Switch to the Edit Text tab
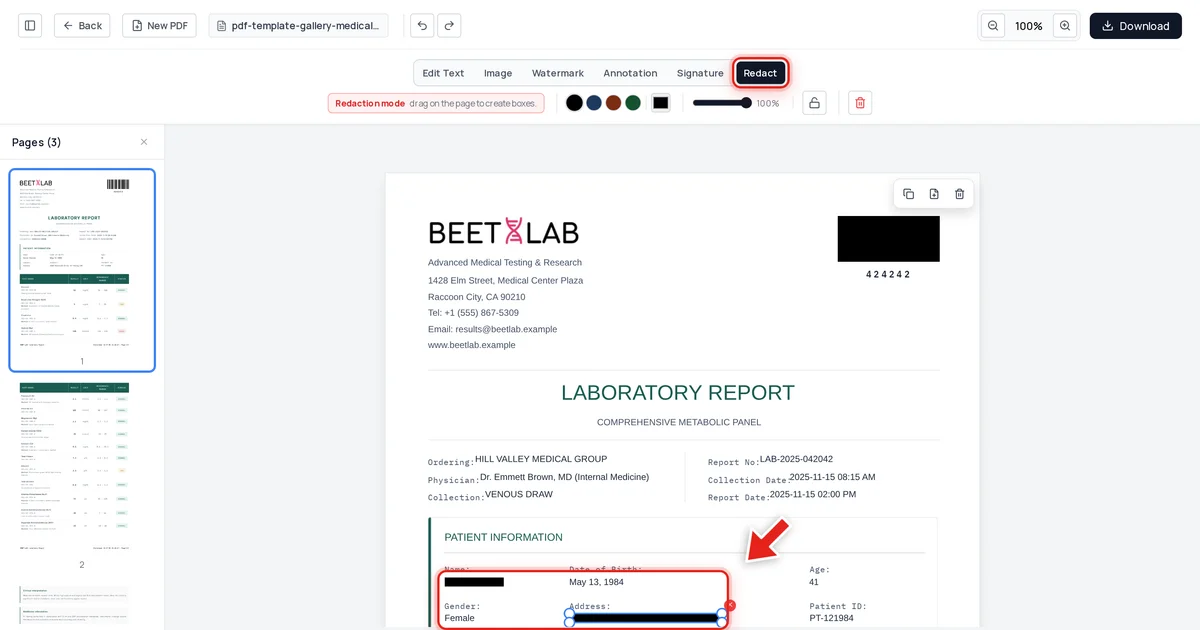 click(x=443, y=73)
